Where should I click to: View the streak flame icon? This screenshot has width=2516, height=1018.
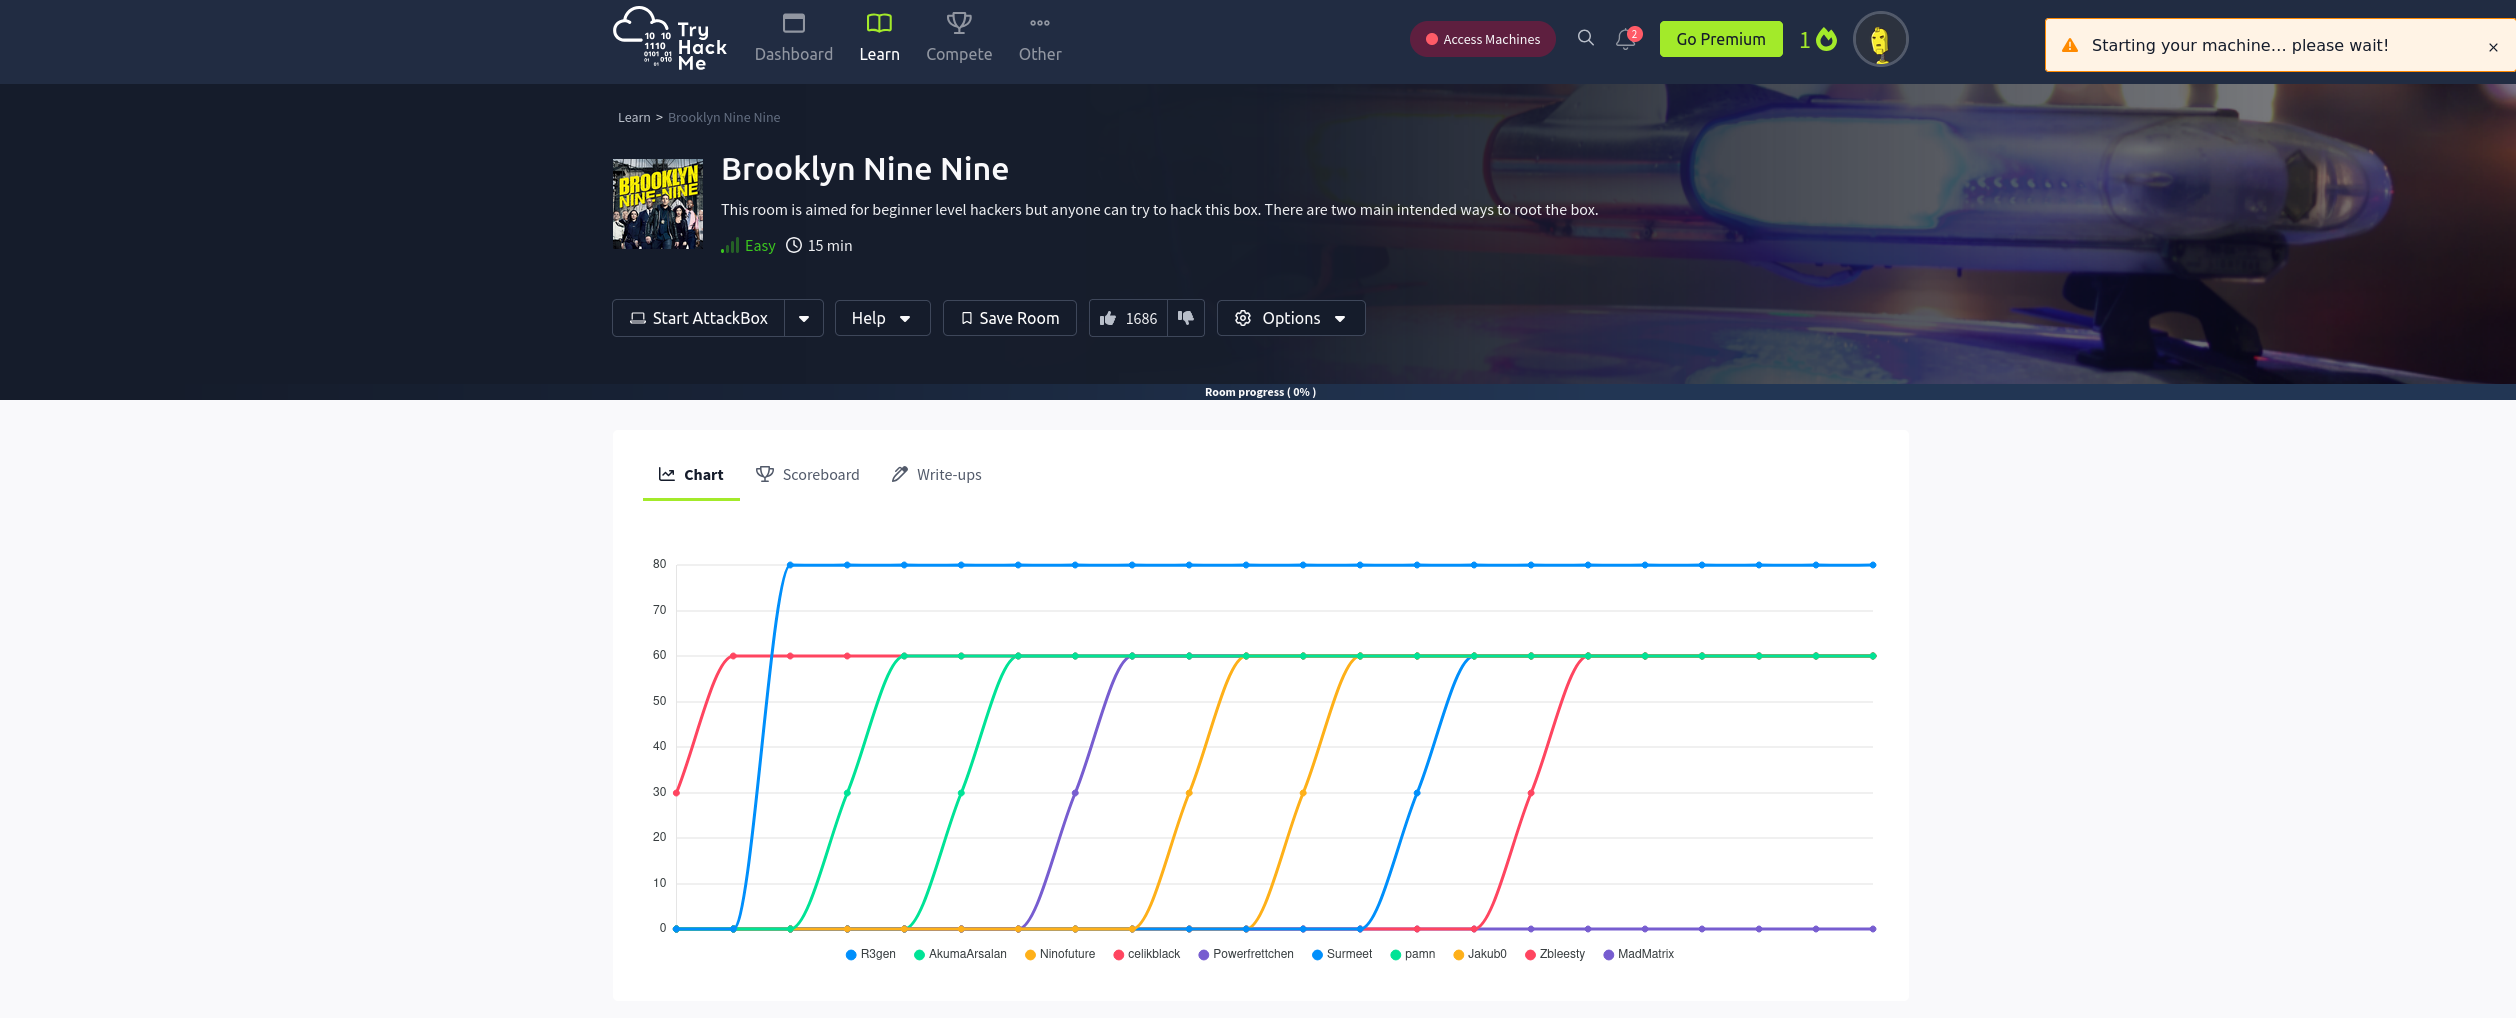coord(1826,39)
